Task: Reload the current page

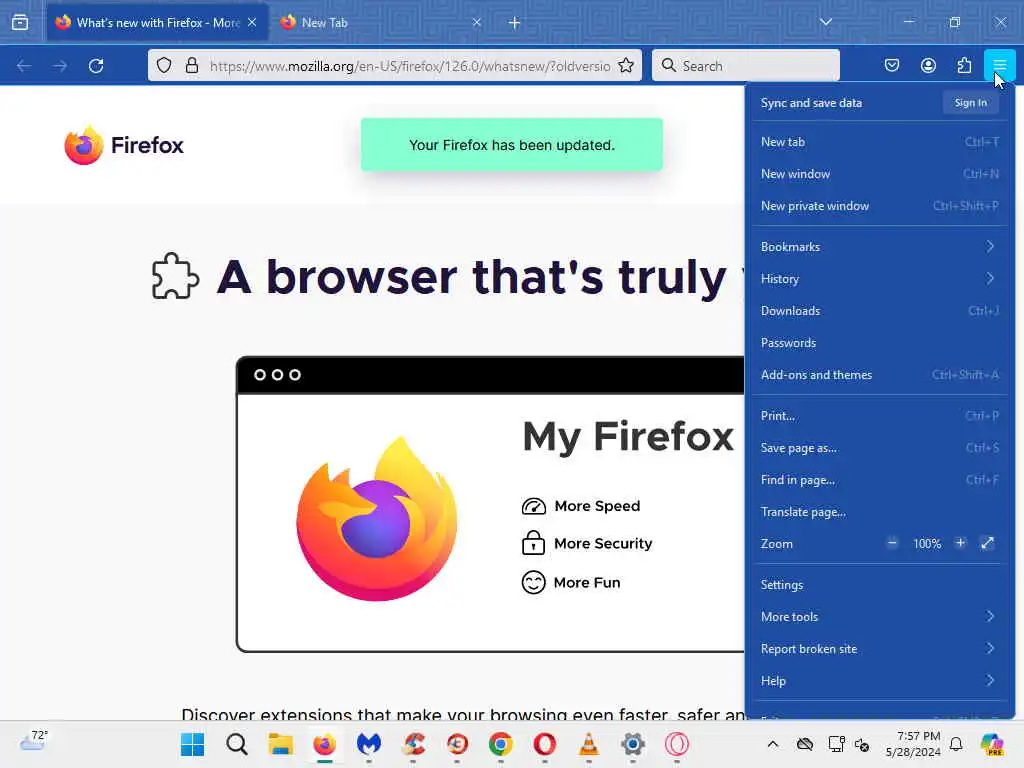Action: (96, 65)
